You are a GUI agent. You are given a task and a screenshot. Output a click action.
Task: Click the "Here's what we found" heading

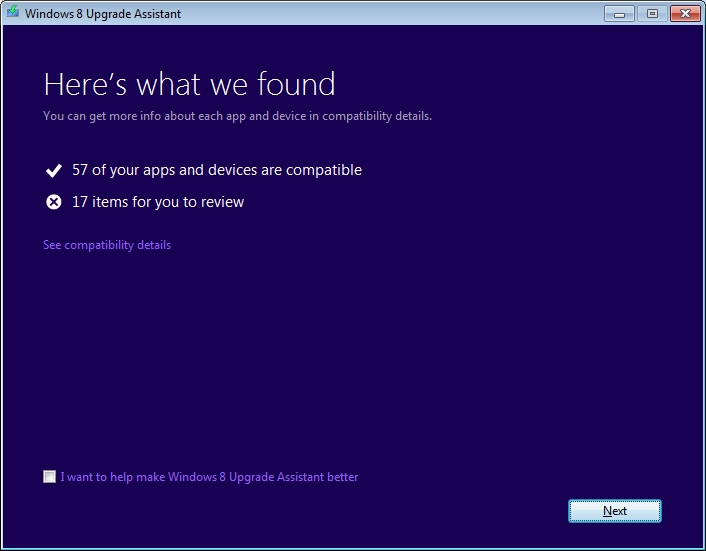(190, 84)
